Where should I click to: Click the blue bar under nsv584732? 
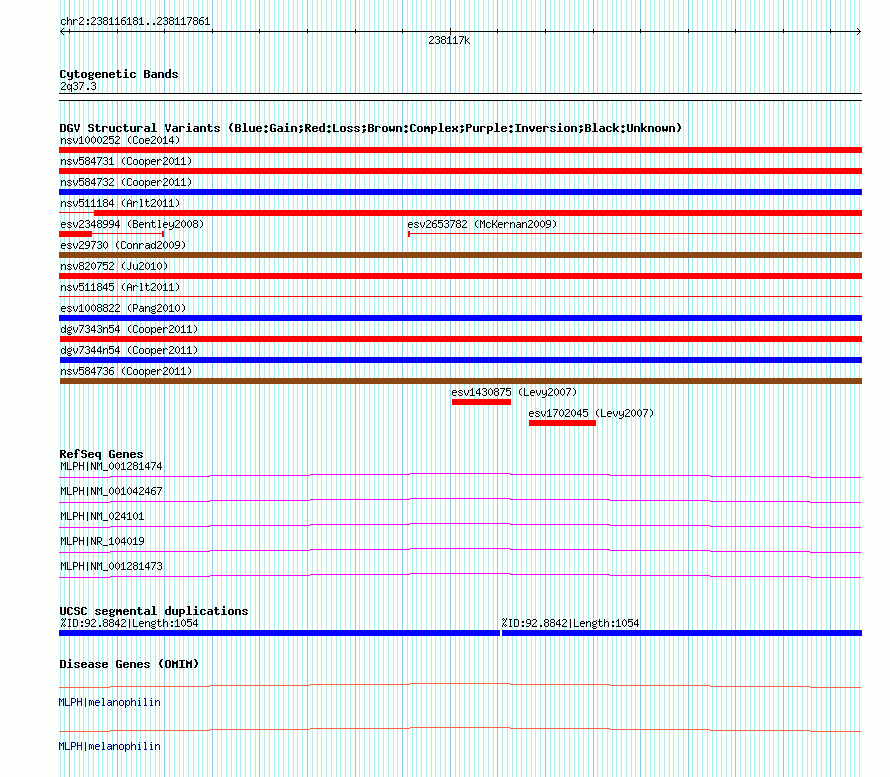coord(460,192)
